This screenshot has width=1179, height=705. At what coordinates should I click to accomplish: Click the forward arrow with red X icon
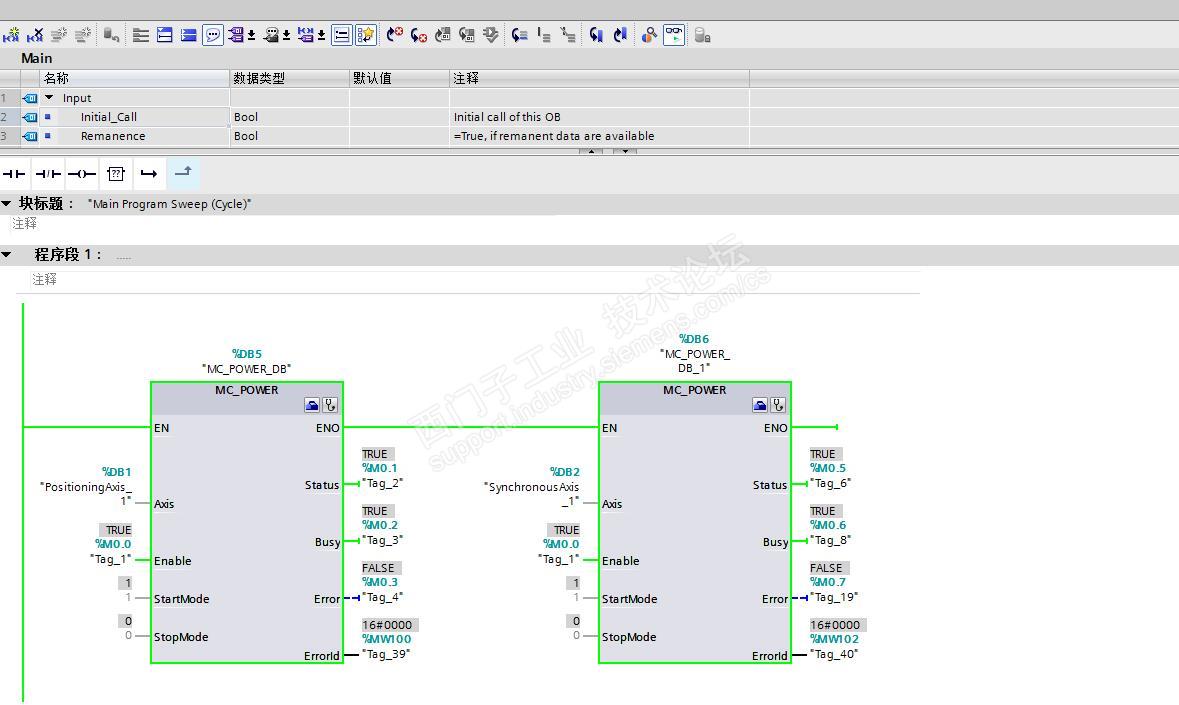pyautogui.click(x=395, y=35)
